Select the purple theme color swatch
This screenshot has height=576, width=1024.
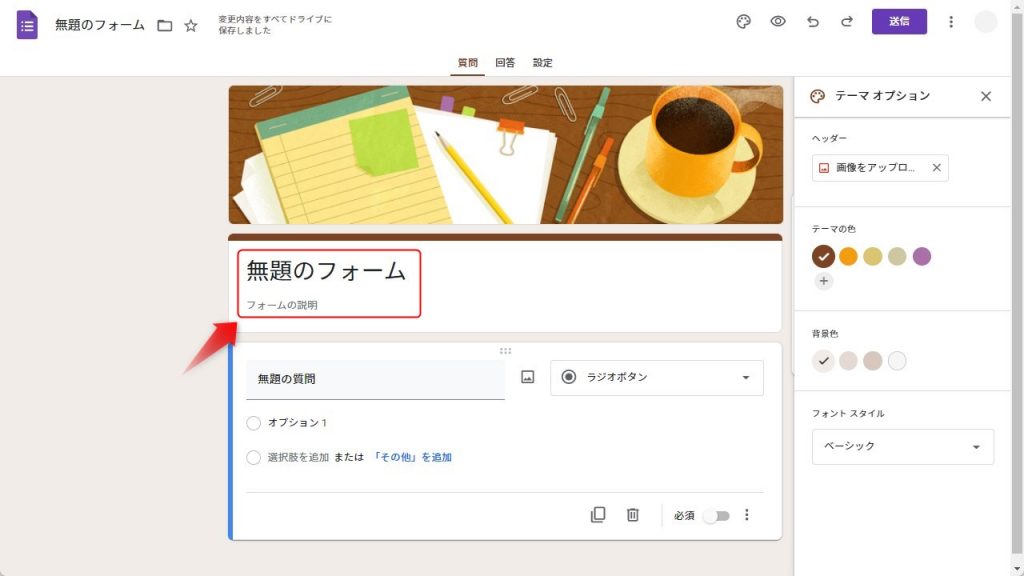click(921, 257)
